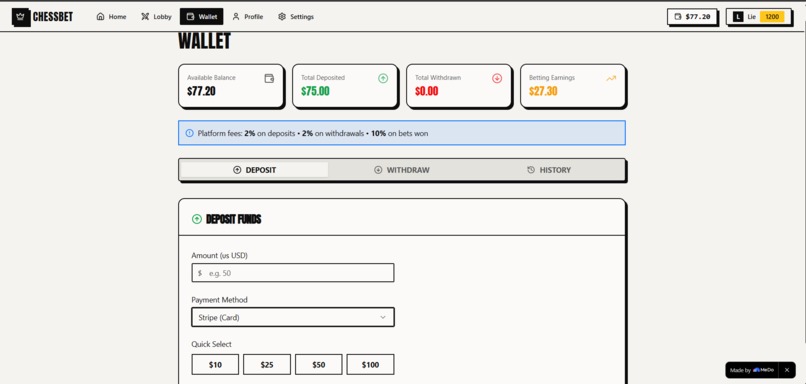The width and height of the screenshot is (806, 384).
Task: Open the Home page
Action: point(111,16)
